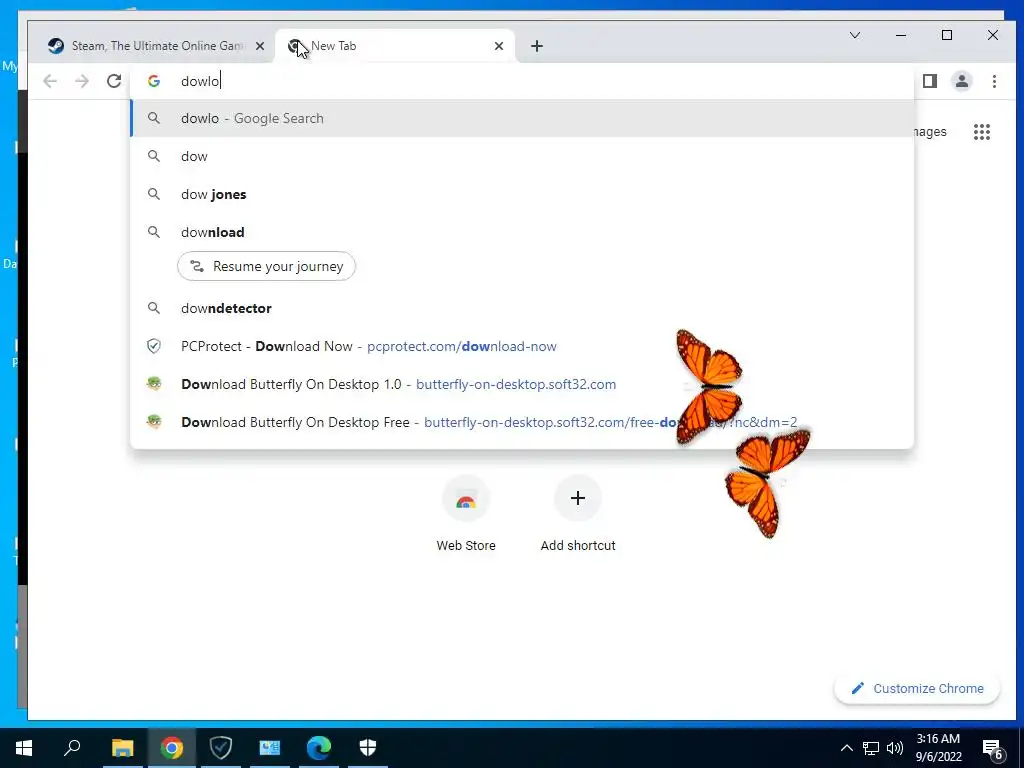Open the notification center icon
The width and height of the screenshot is (1024, 768).
pos(993,748)
